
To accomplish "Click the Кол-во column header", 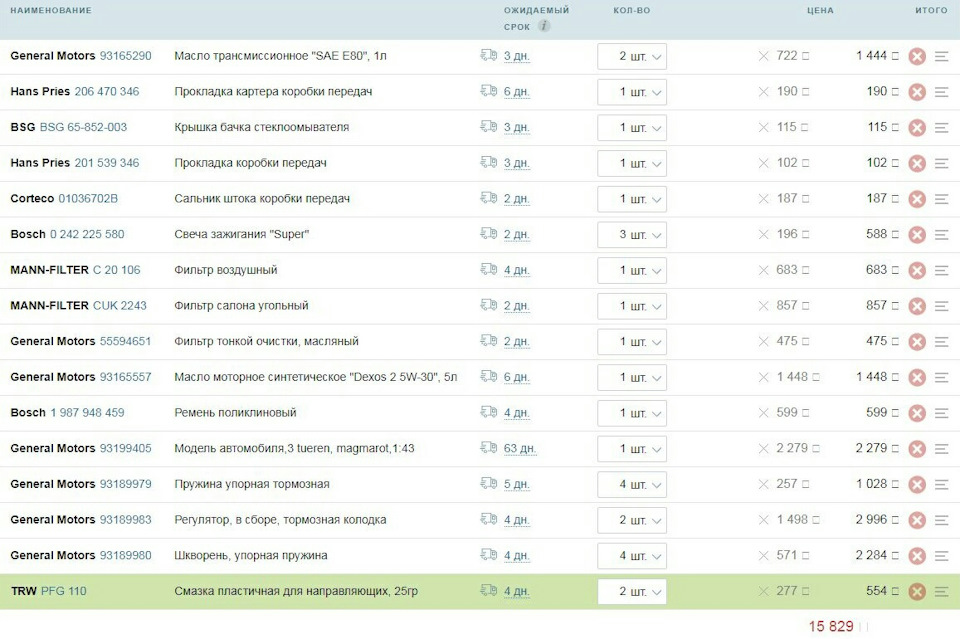I will (x=632, y=10).
